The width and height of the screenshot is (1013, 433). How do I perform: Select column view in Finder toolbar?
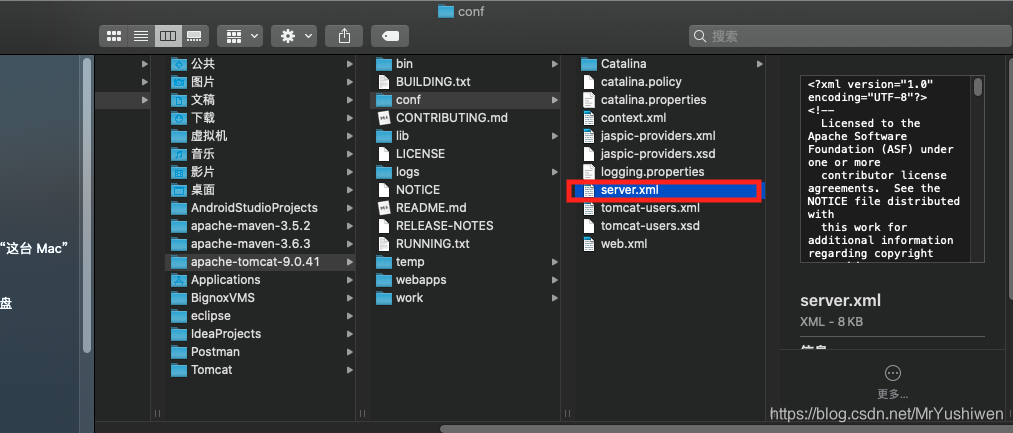[167, 36]
